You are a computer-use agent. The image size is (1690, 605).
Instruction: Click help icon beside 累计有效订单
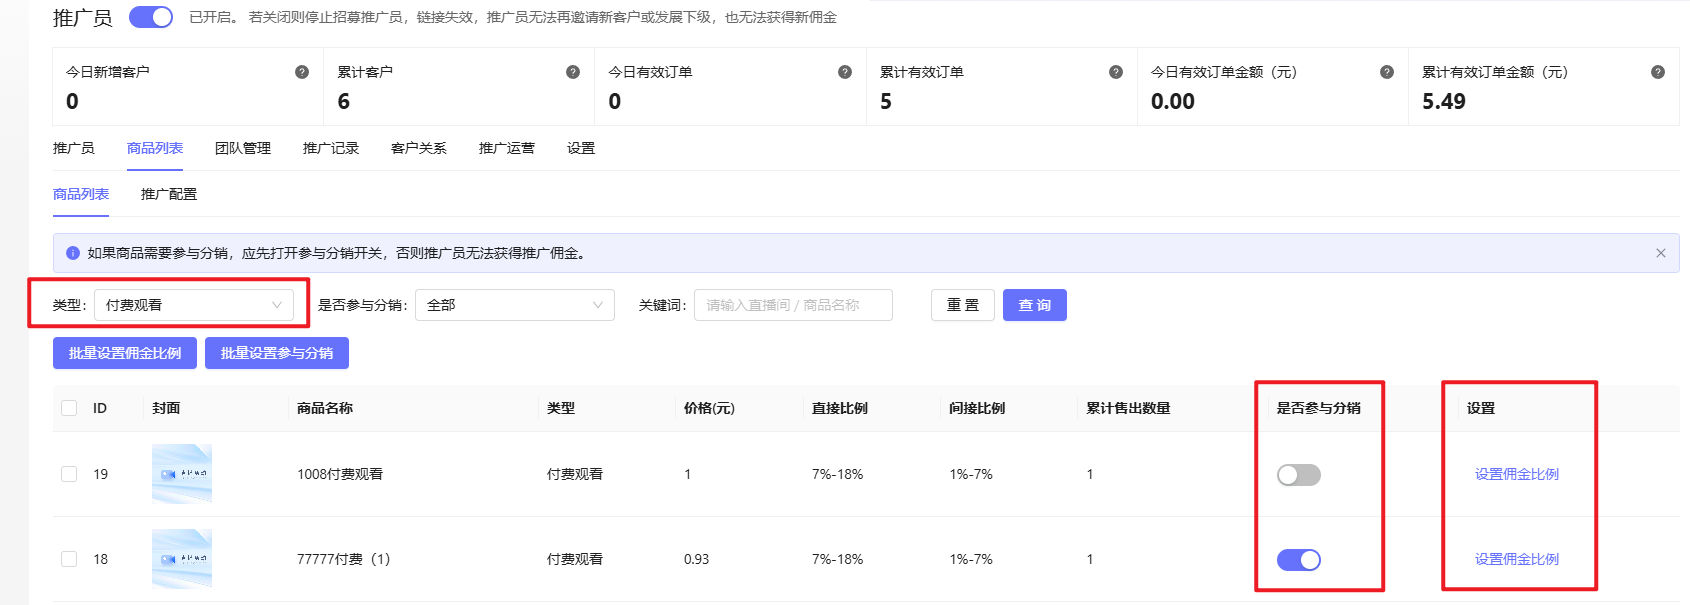click(1116, 72)
